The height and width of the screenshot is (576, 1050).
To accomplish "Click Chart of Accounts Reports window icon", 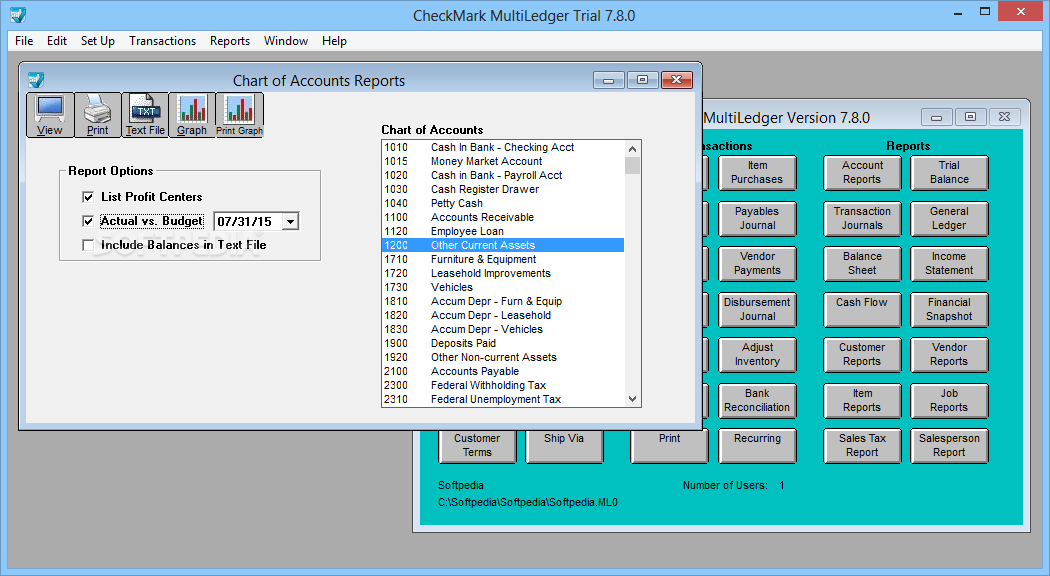I will [x=36, y=80].
